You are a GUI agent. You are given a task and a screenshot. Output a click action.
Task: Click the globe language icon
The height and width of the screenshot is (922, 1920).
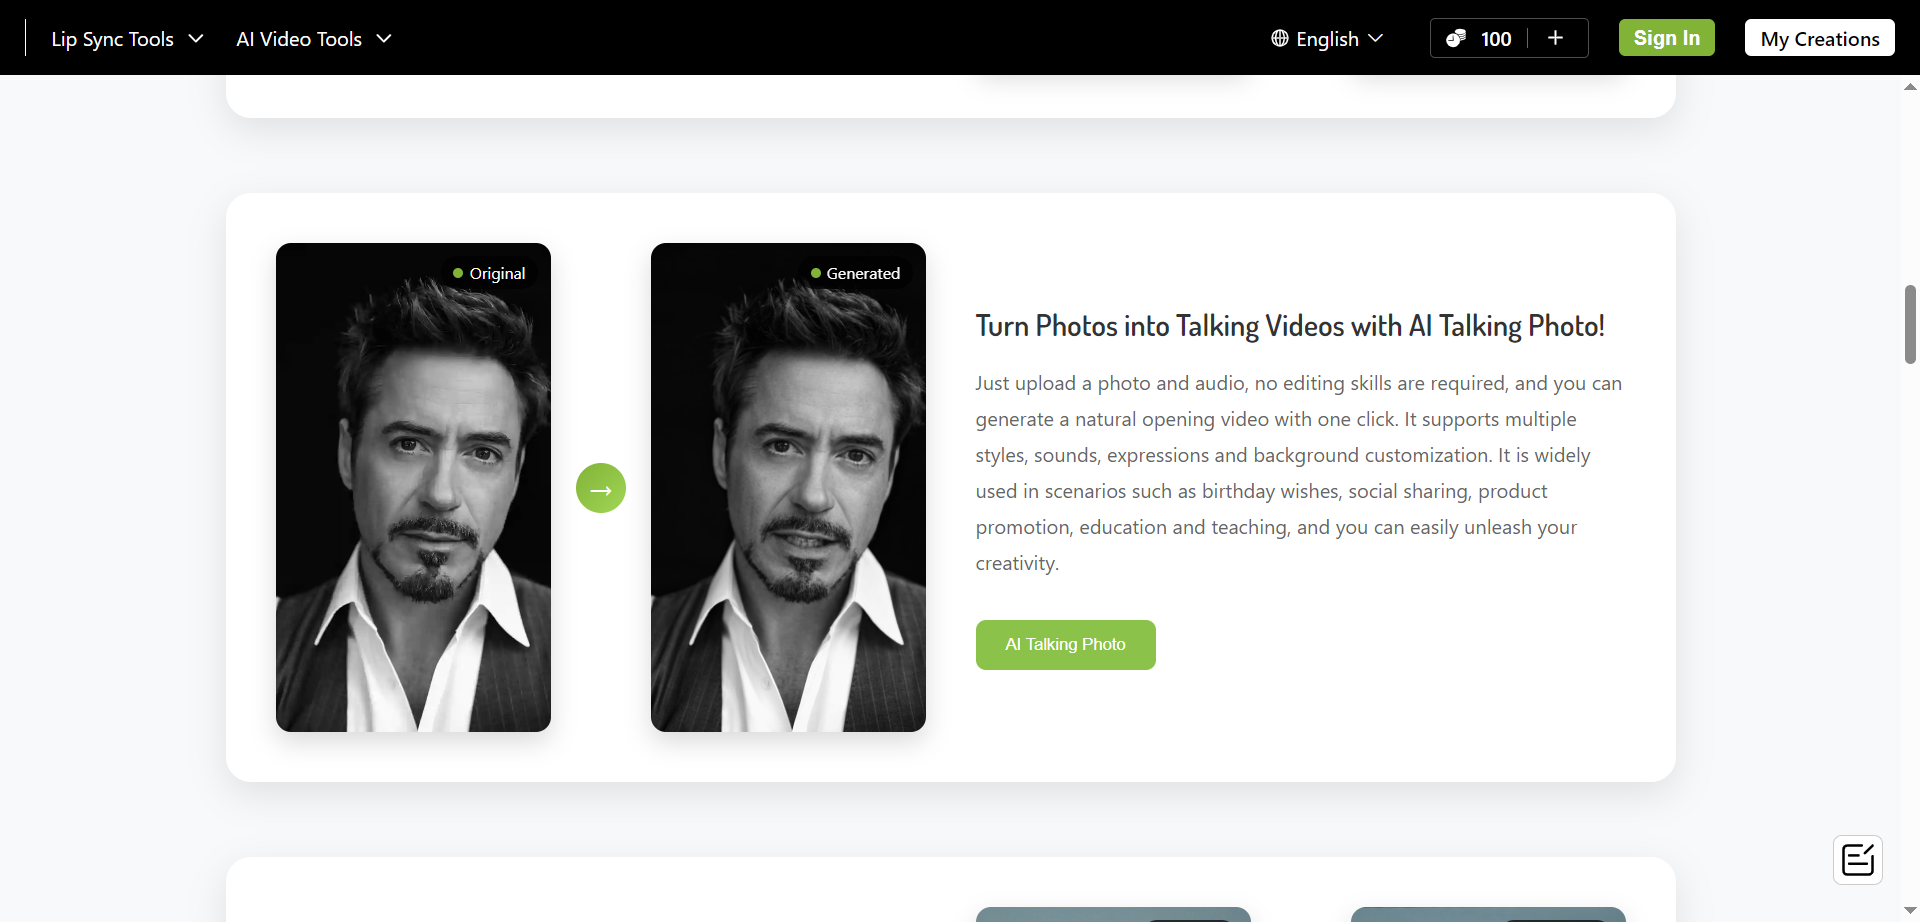pyautogui.click(x=1279, y=38)
